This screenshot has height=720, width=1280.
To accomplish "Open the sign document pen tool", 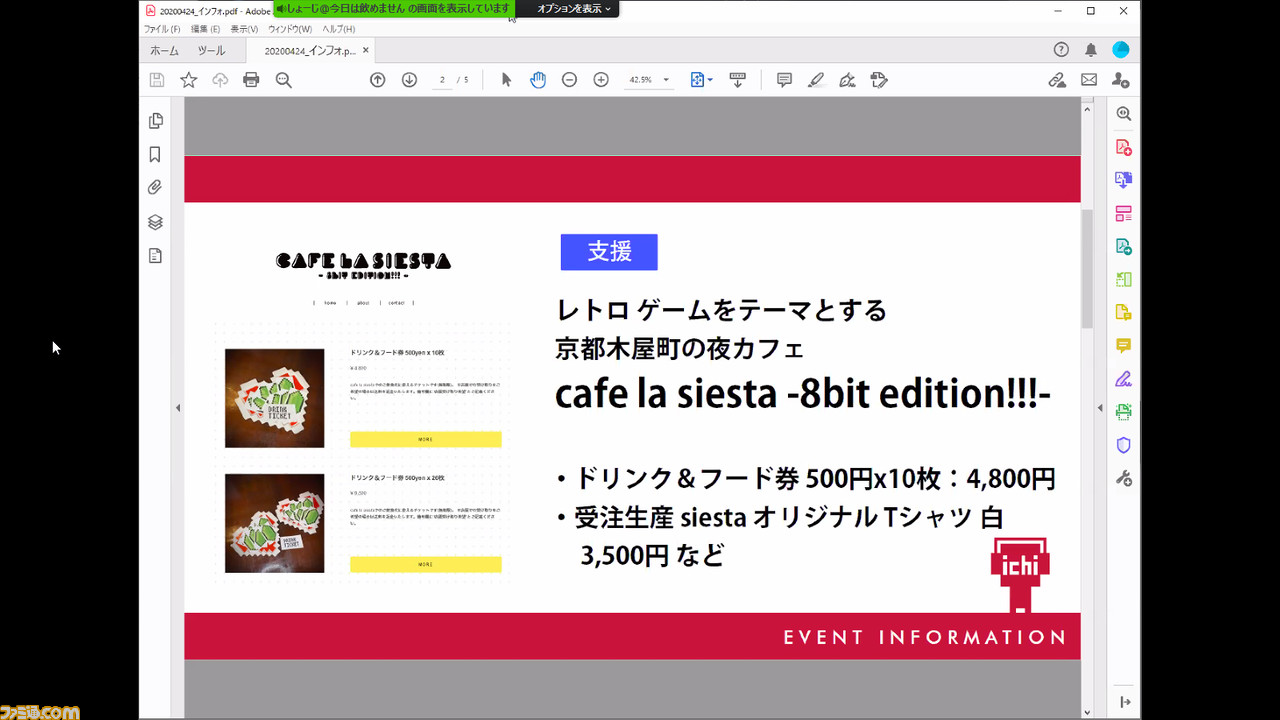I will [847, 80].
